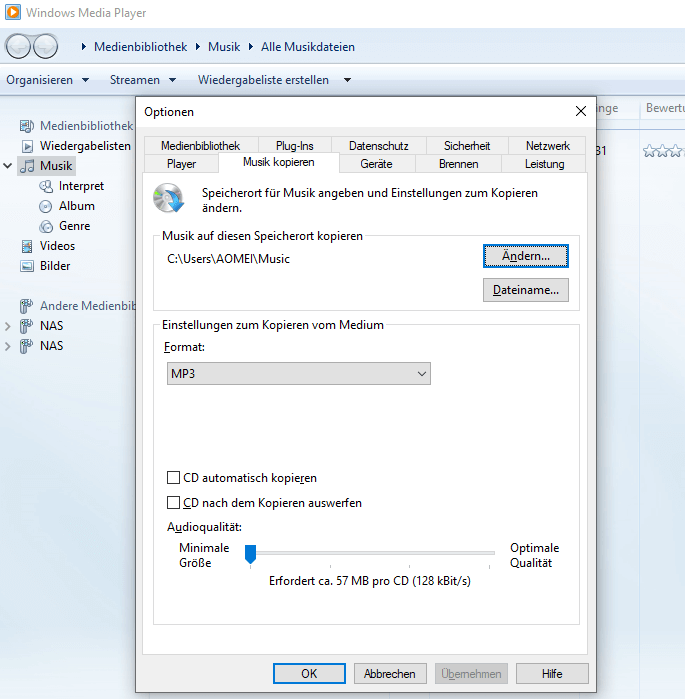Switch to the Player tab
This screenshot has width=685, height=699.
tap(181, 164)
